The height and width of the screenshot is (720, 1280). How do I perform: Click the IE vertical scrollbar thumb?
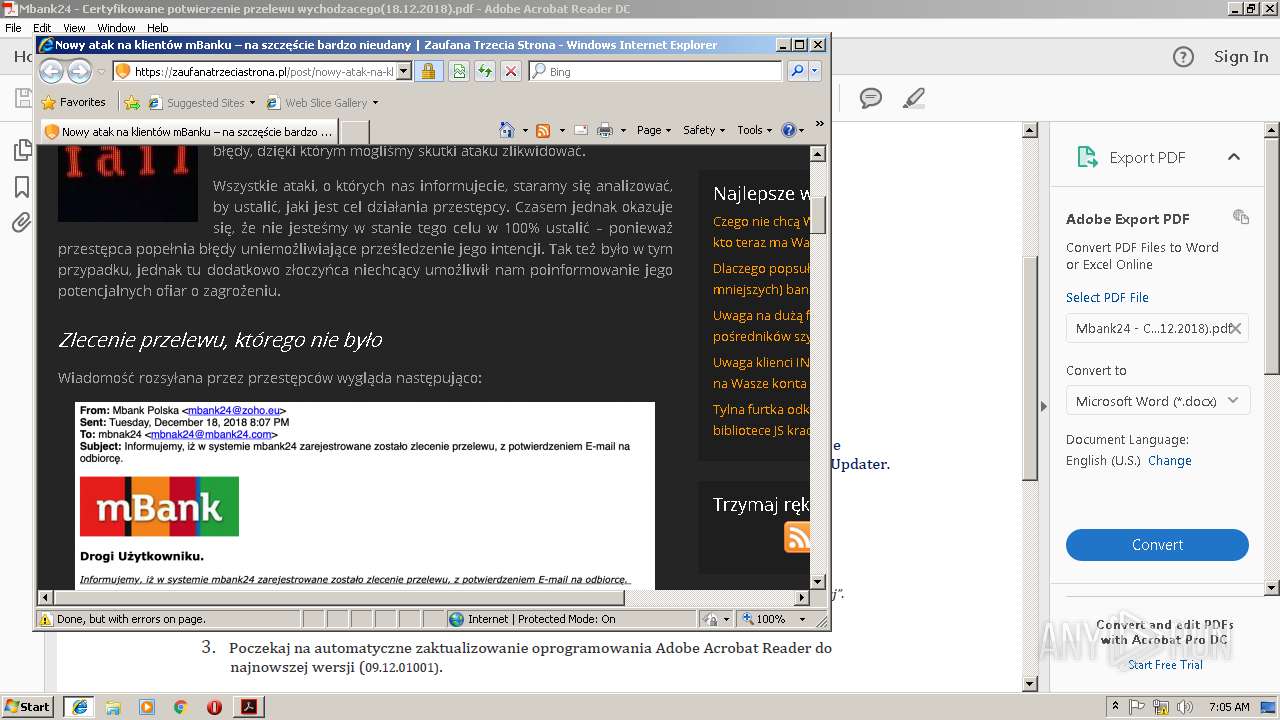click(x=817, y=215)
